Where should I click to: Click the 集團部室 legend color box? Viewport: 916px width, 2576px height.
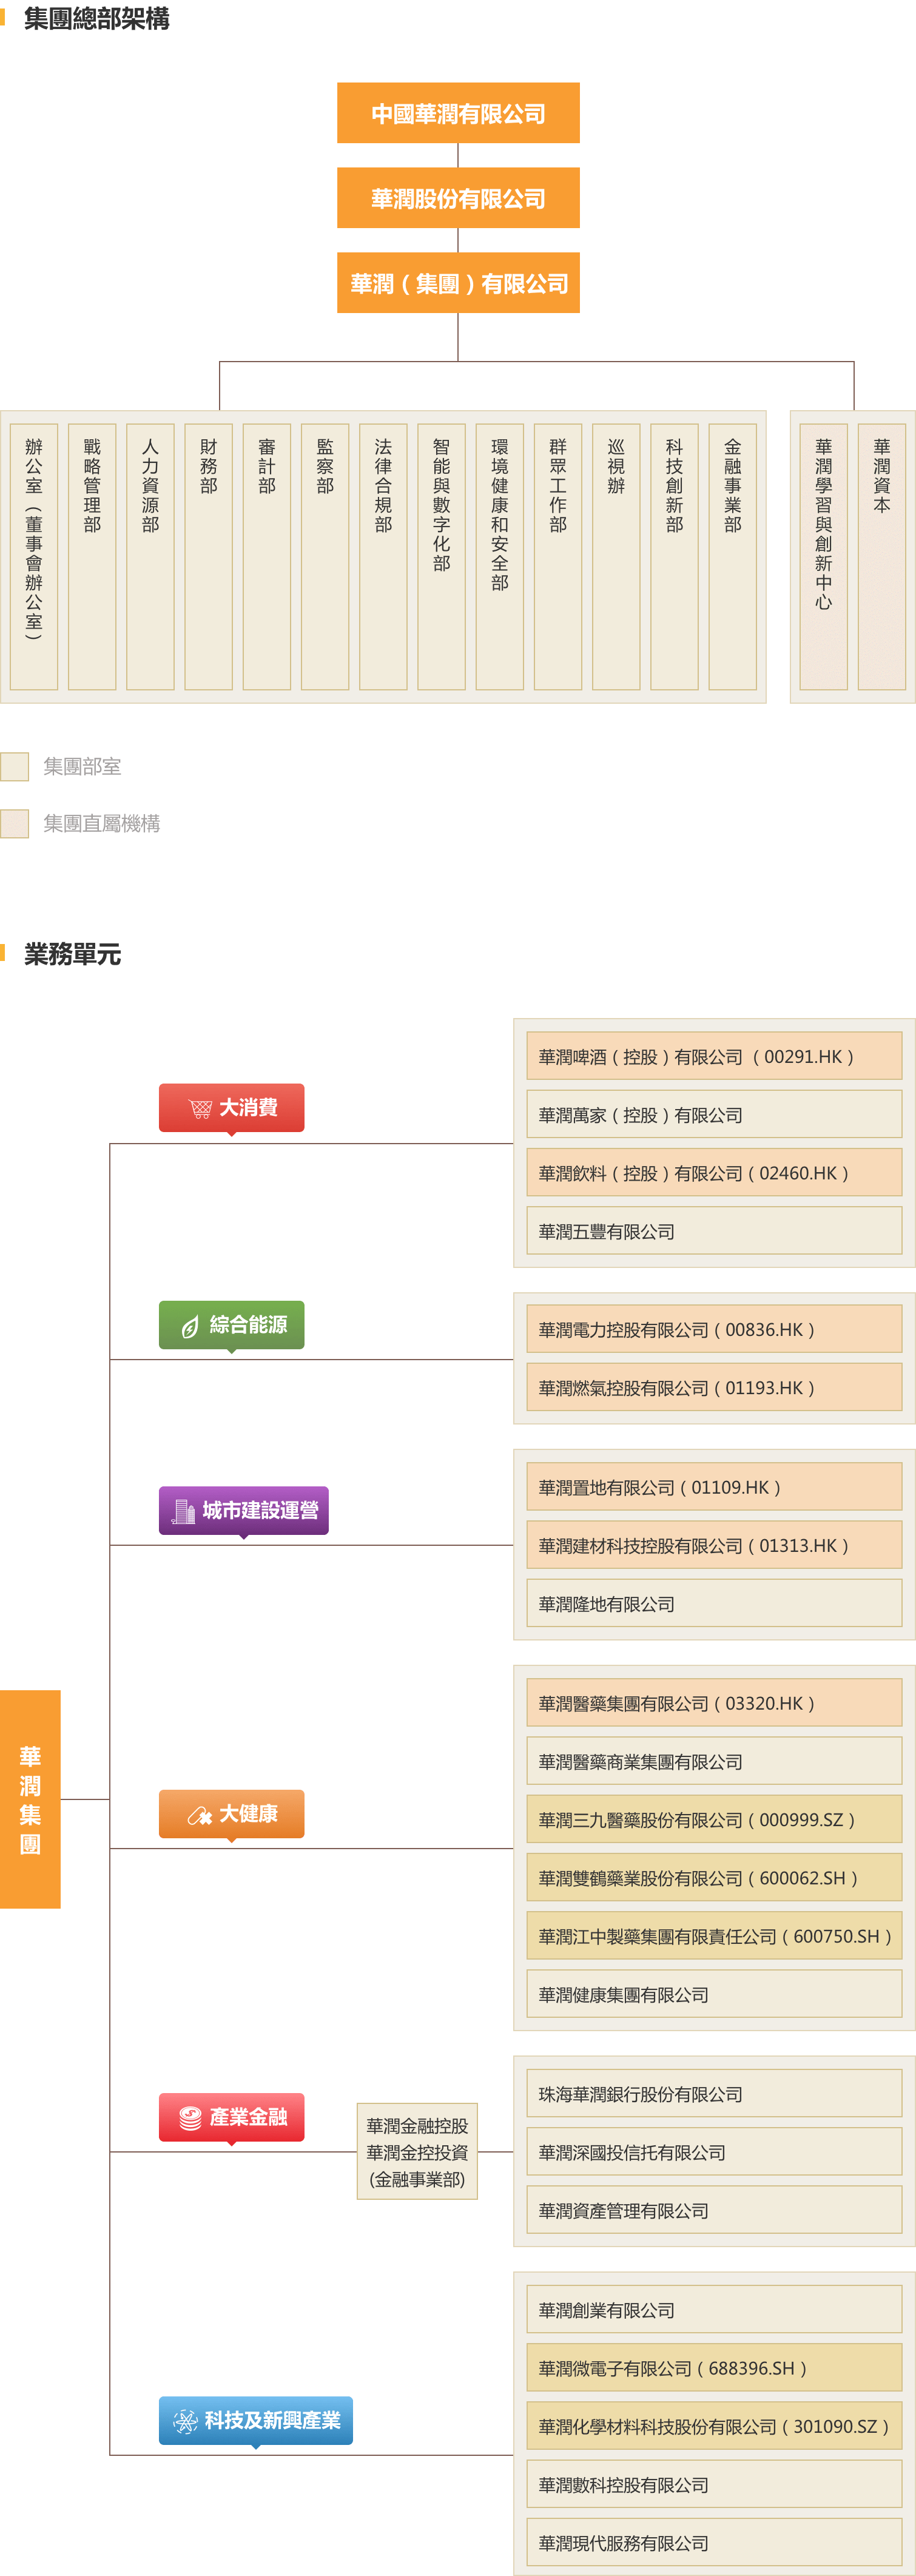(15, 767)
